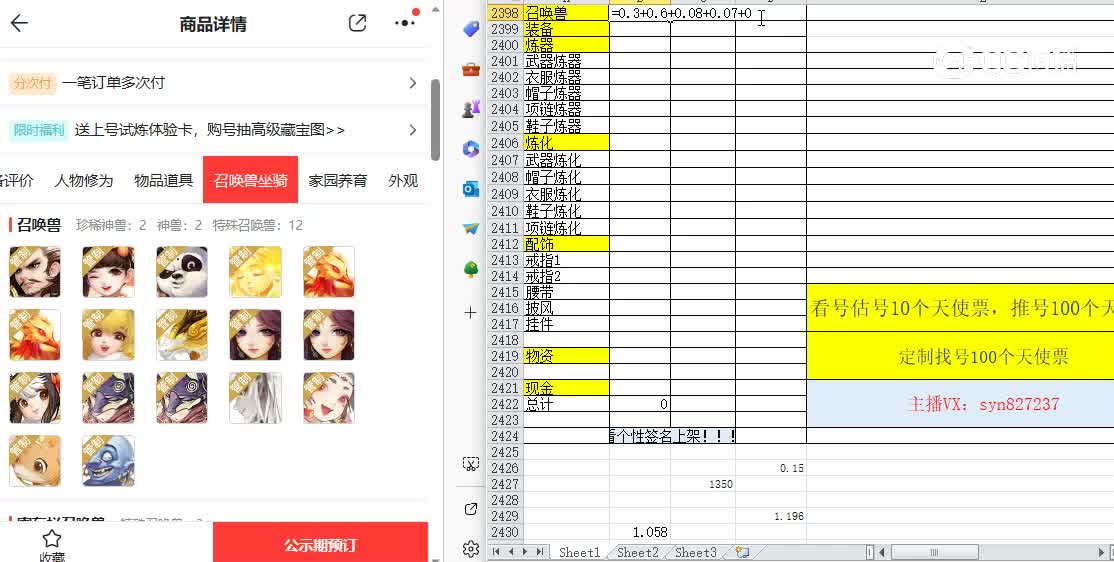Open the chess pieces games icon in sidebar
Screen dimensions: 1114x562
[470, 109]
